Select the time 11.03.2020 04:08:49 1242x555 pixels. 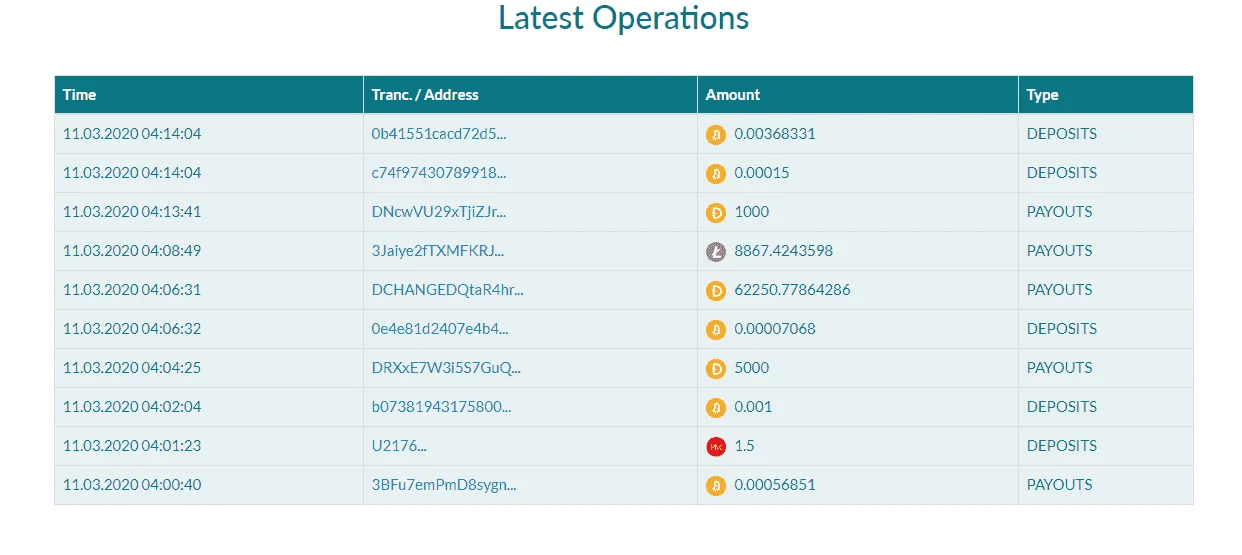coord(132,251)
